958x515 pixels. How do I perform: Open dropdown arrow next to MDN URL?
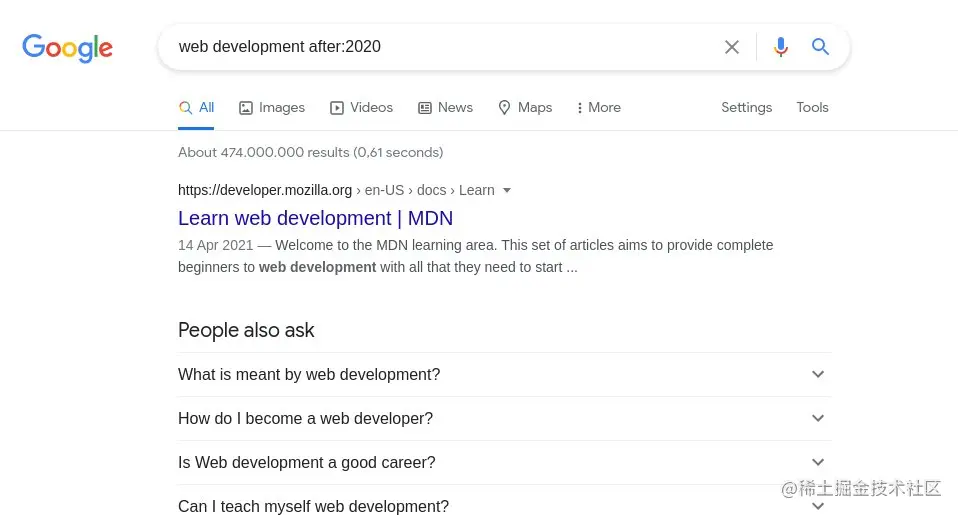point(506,191)
